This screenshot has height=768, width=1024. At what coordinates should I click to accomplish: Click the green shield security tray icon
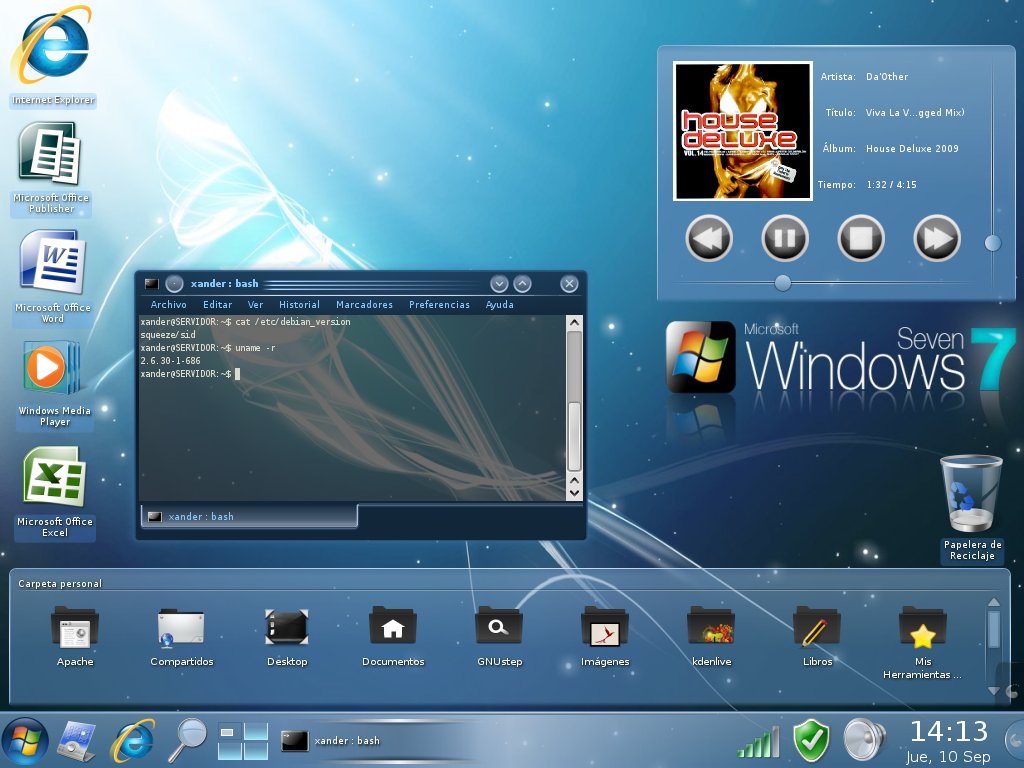coord(811,741)
